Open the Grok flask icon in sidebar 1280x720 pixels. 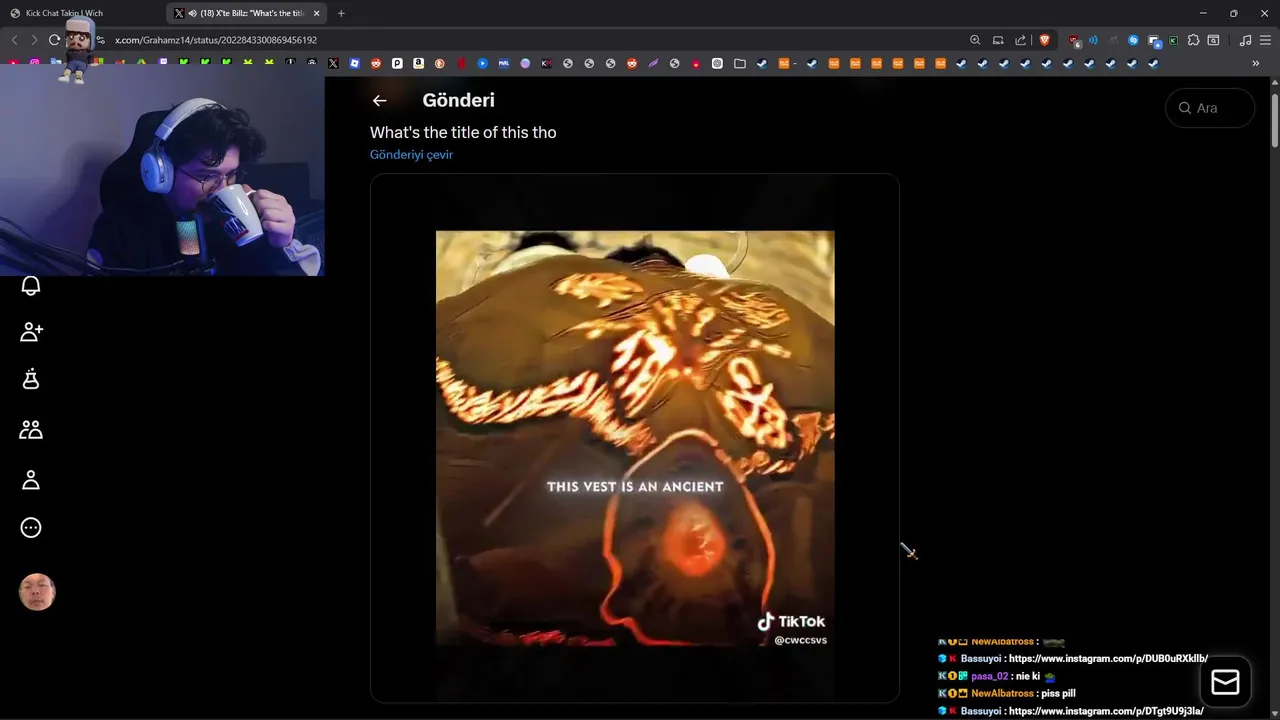point(31,379)
